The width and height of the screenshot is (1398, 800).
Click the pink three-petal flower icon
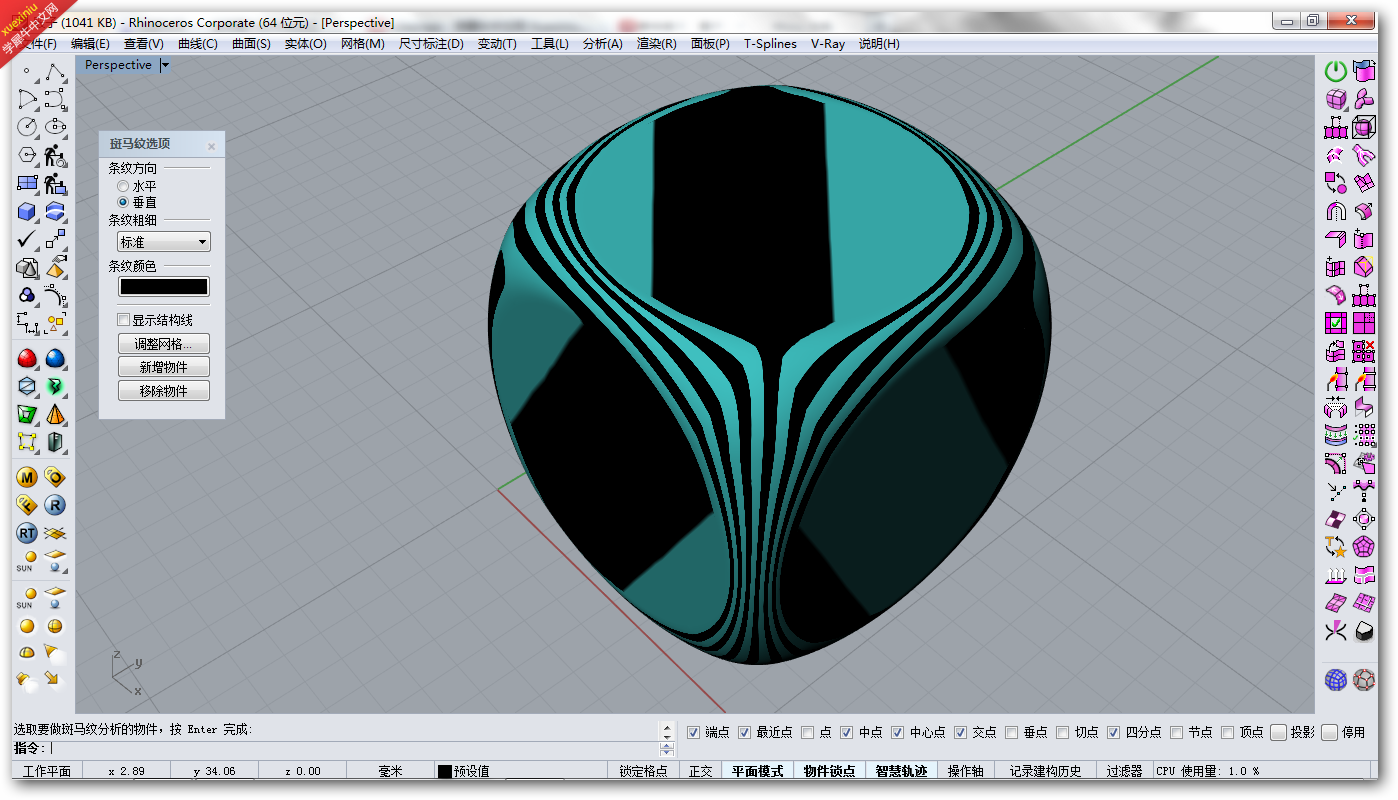[1364, 99]
